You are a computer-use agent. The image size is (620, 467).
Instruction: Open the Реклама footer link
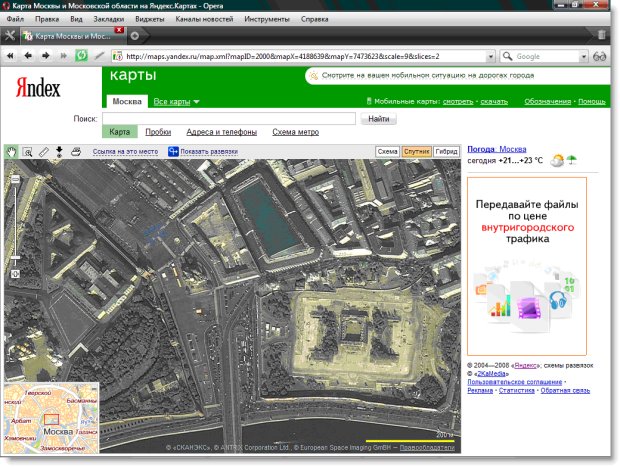[x=480, y=391]
